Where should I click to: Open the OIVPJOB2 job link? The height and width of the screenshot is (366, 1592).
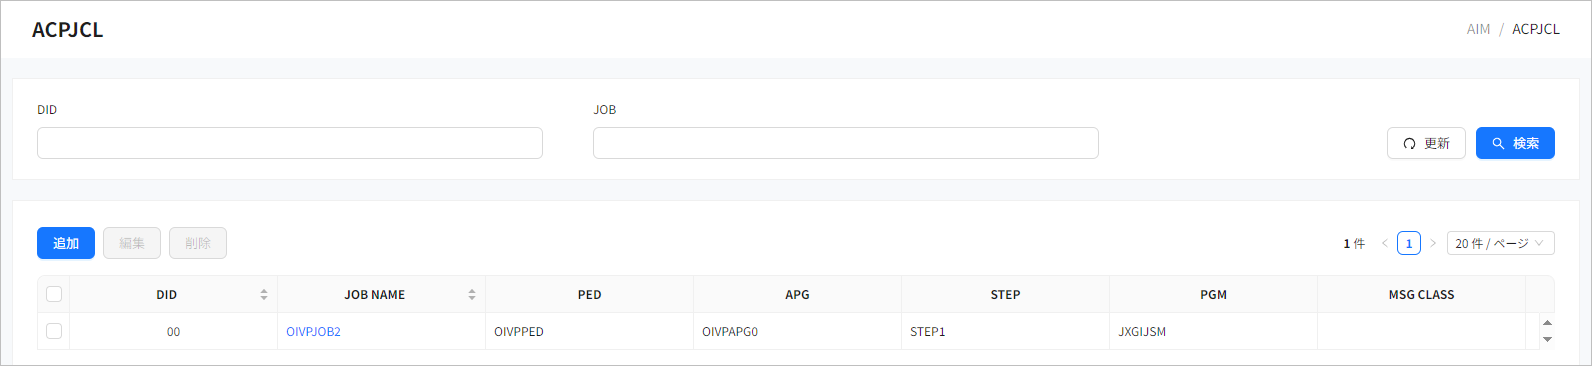[313, 332]
